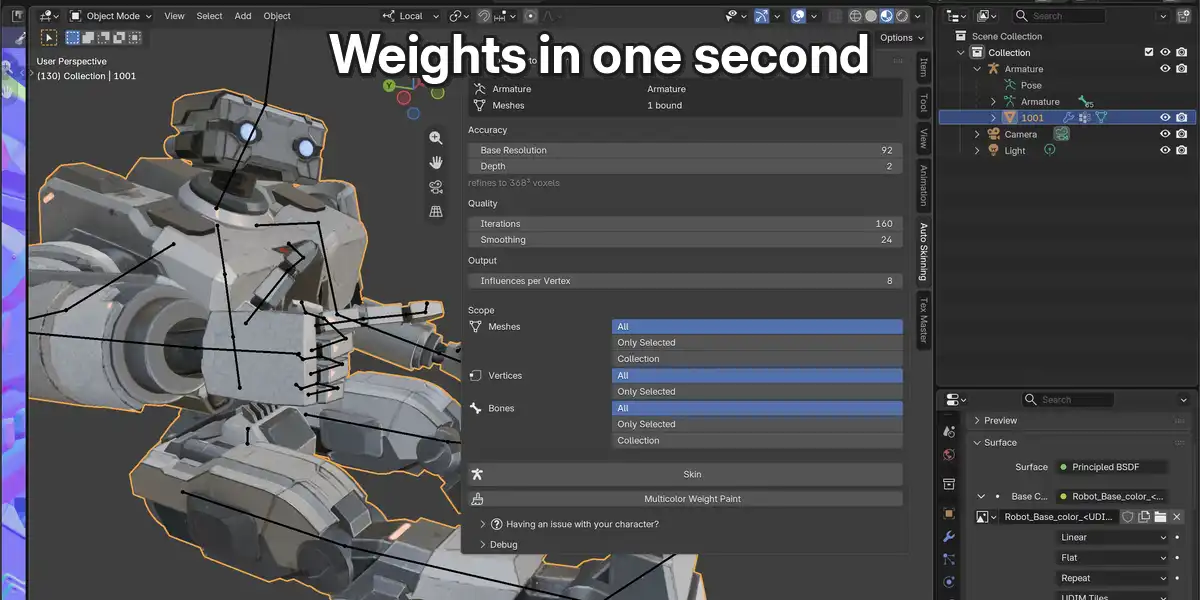1200x600 pixels.
Task: Open the Modifiers wrench properties tab
Action: (949, 537)
